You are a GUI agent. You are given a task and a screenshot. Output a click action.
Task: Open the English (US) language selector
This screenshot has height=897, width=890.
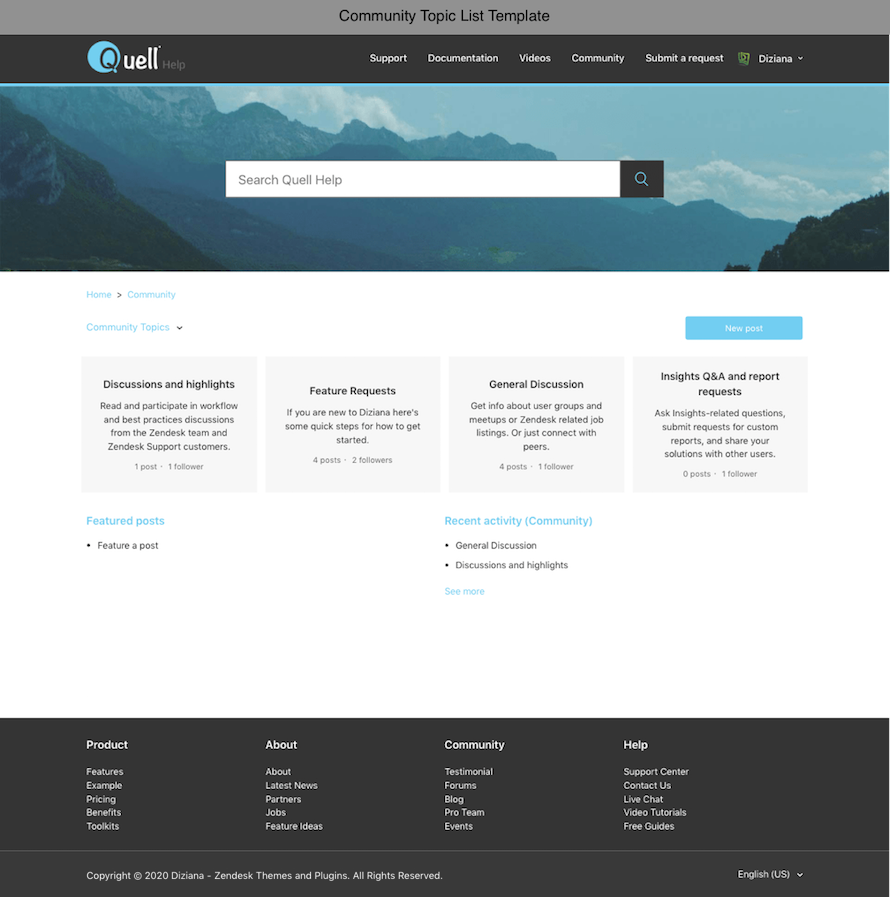point(770,874)
